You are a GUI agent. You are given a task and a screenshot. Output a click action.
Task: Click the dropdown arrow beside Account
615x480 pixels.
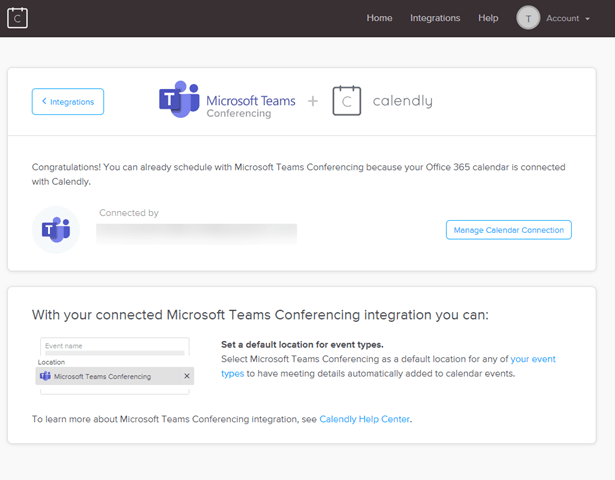pyautogui.click(x=587, y=19)
